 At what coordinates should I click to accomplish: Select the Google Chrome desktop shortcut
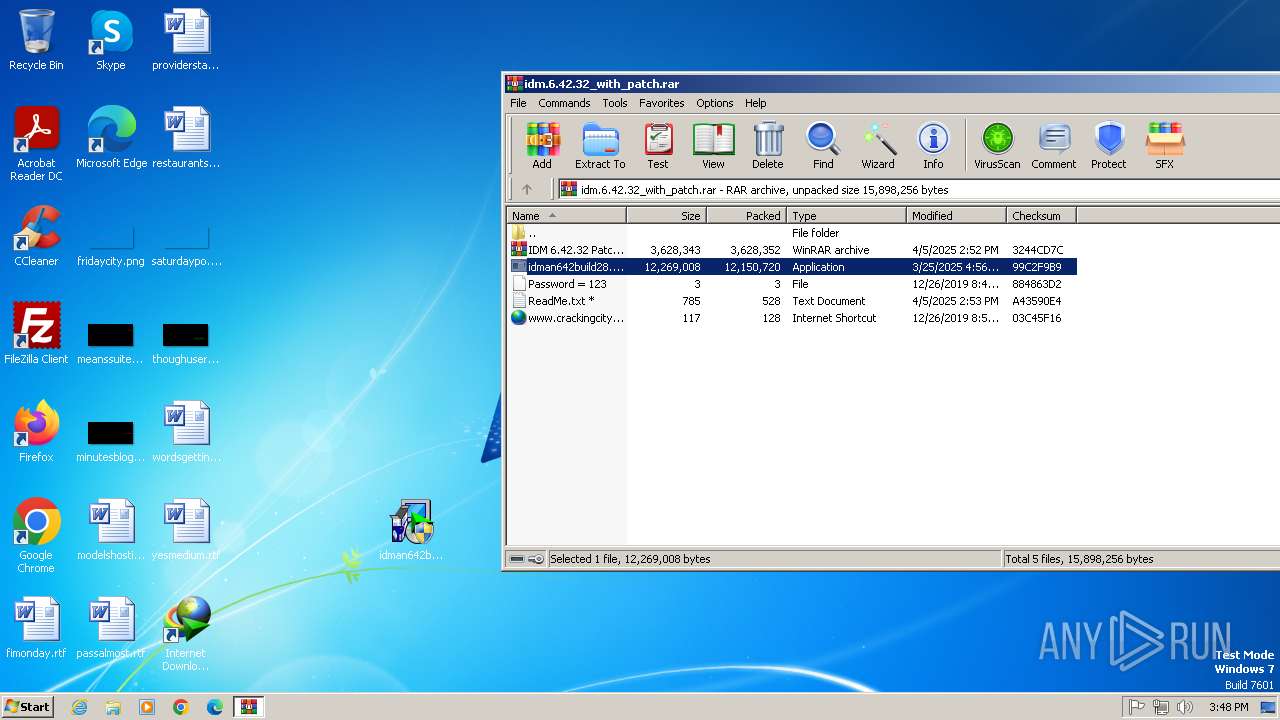coord(36,536)
